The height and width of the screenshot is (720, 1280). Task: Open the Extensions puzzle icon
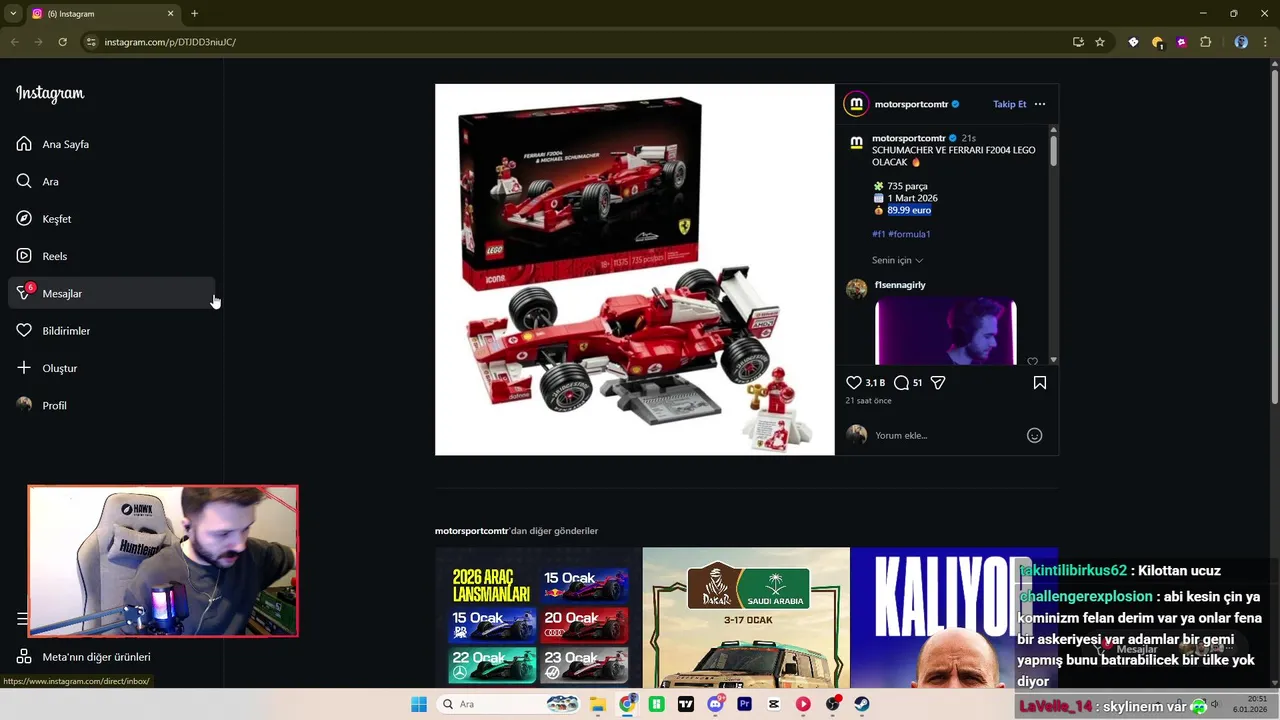(x=1205, y=42)
